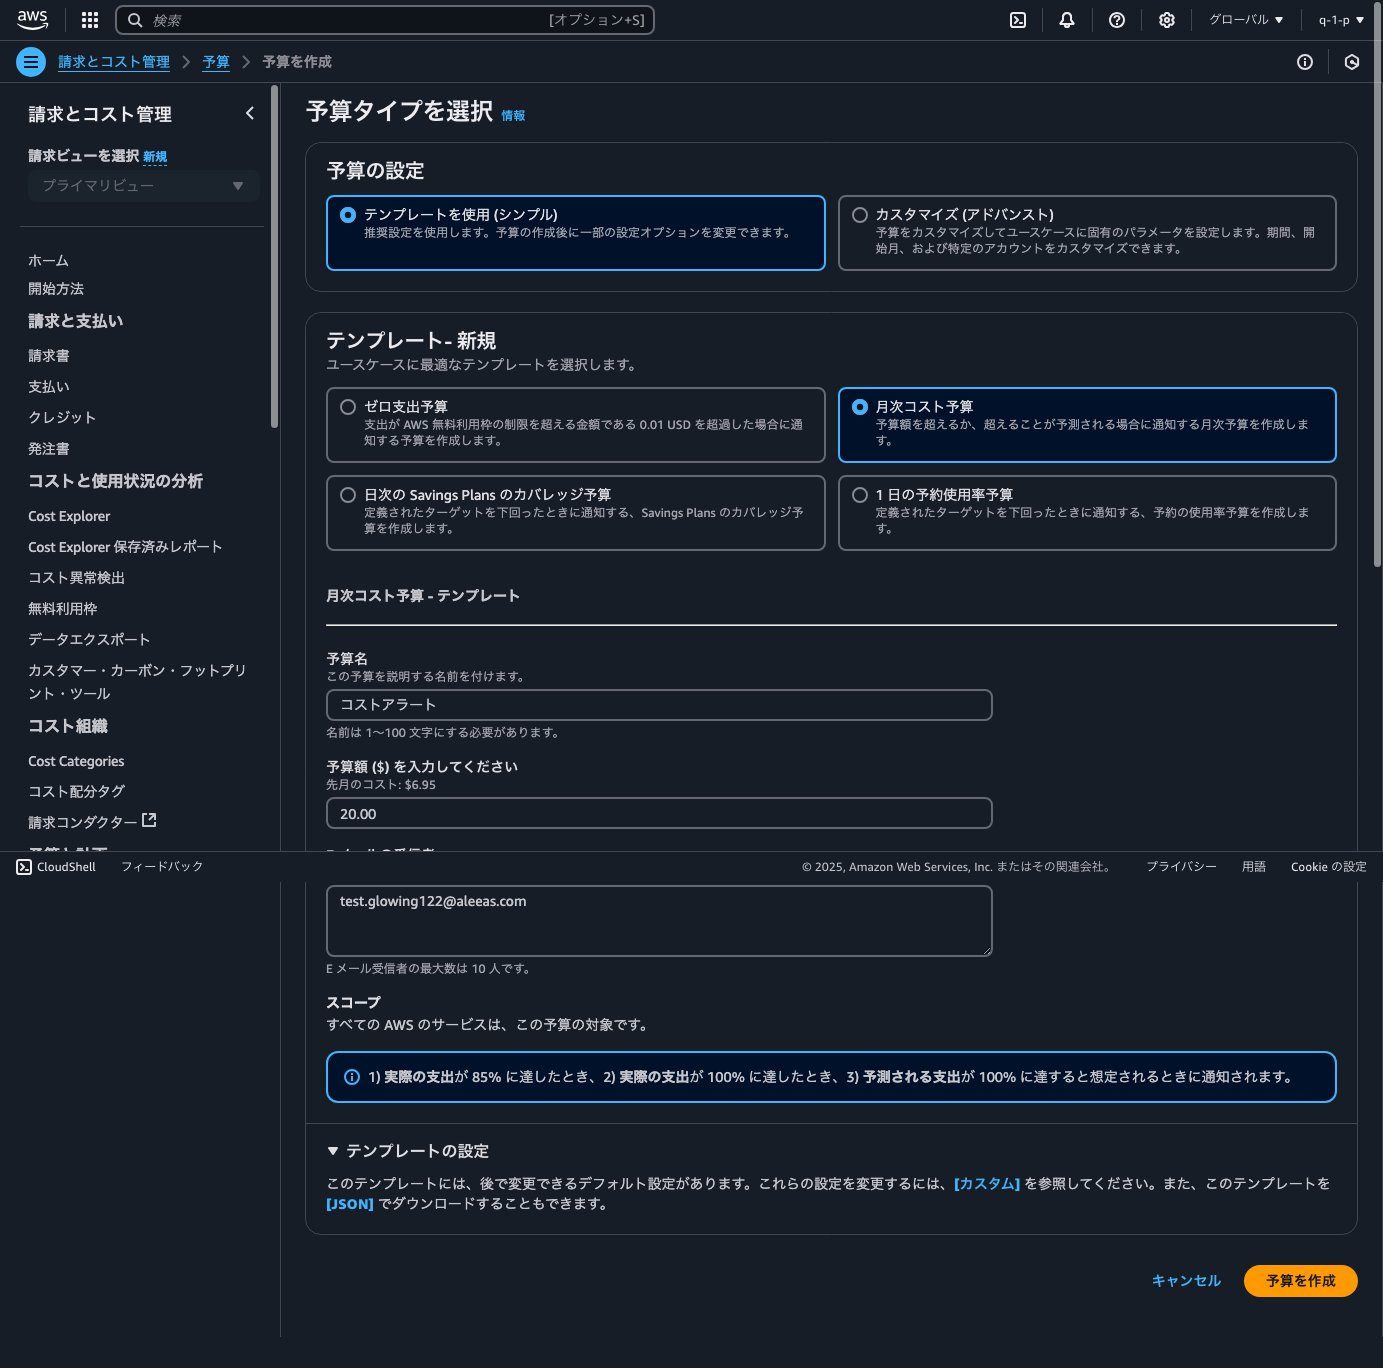Click the info icon in the notification alert box

pyautogui.click(x=352, y=1077)
